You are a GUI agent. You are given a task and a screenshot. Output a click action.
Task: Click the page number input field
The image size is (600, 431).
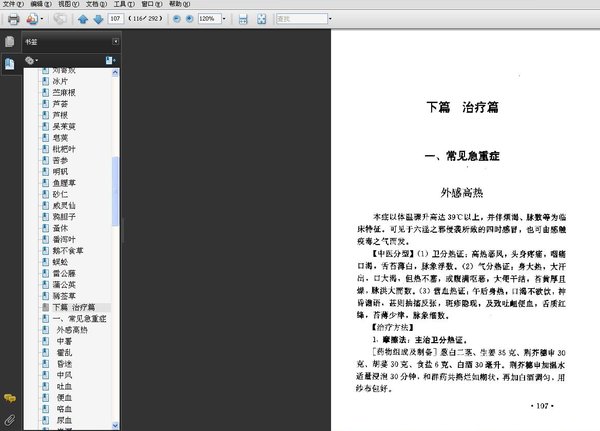(x=116, y=18)
